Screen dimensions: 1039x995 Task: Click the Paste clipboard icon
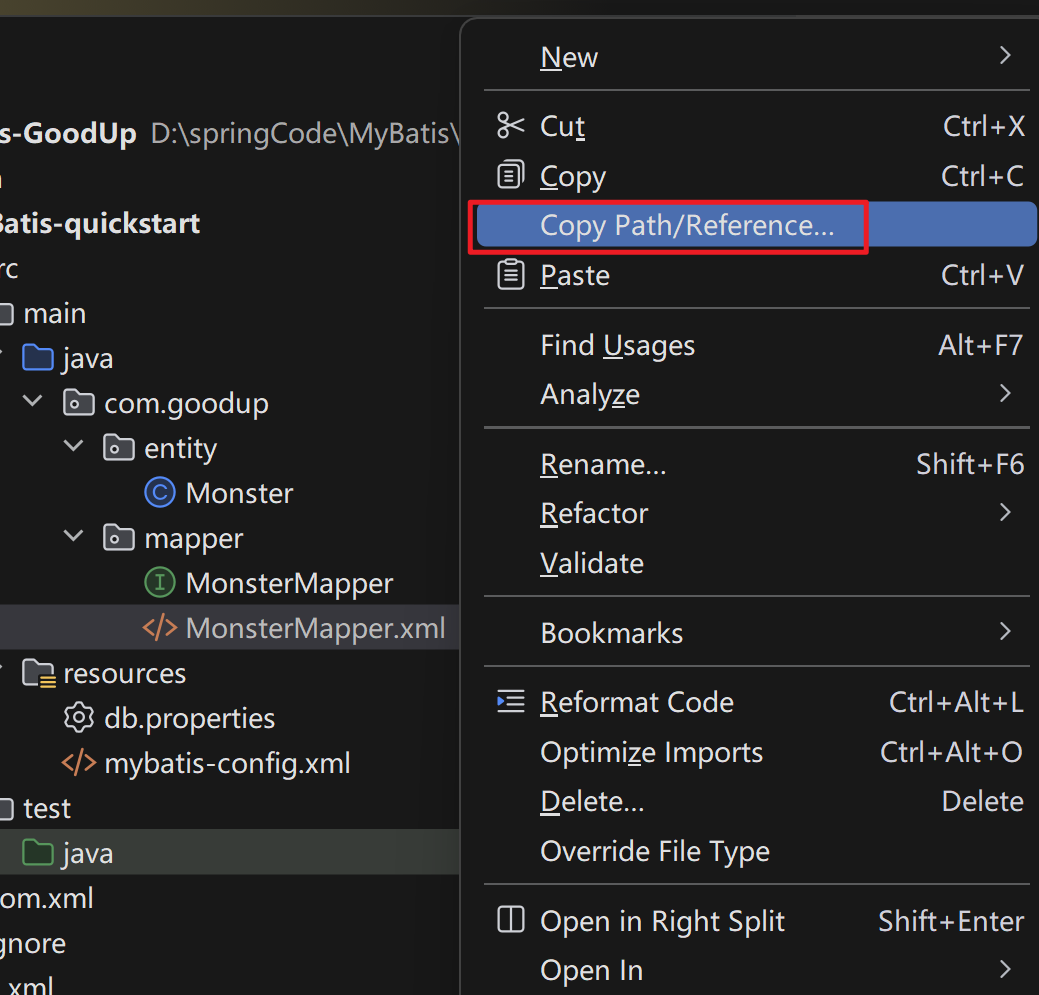[x=510, y=274]
